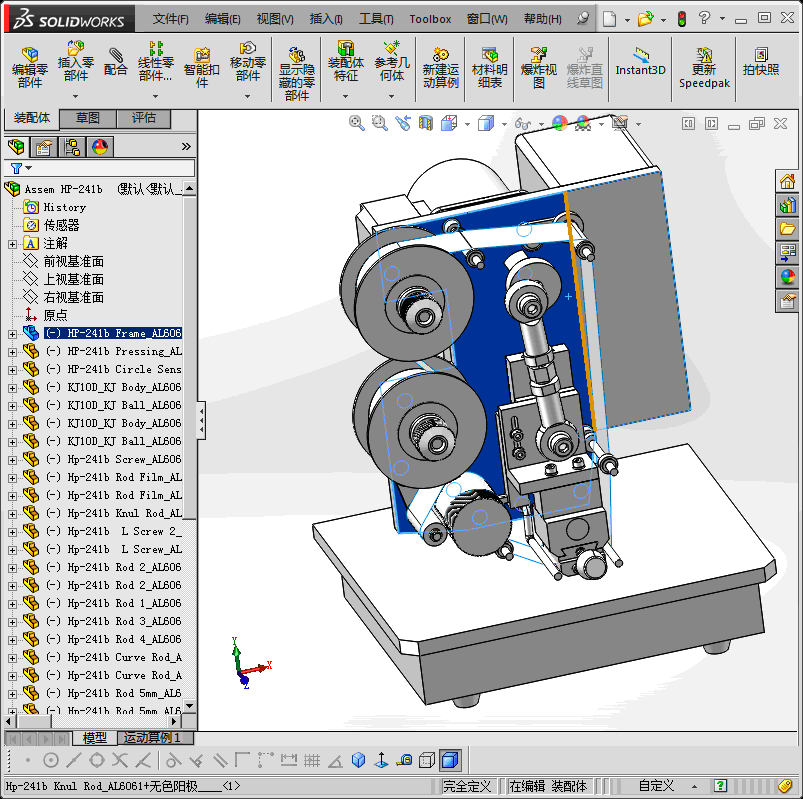Open Linear Component Pattern tool
The height and width of the screenshot is (799, 803).
point(155,61)
